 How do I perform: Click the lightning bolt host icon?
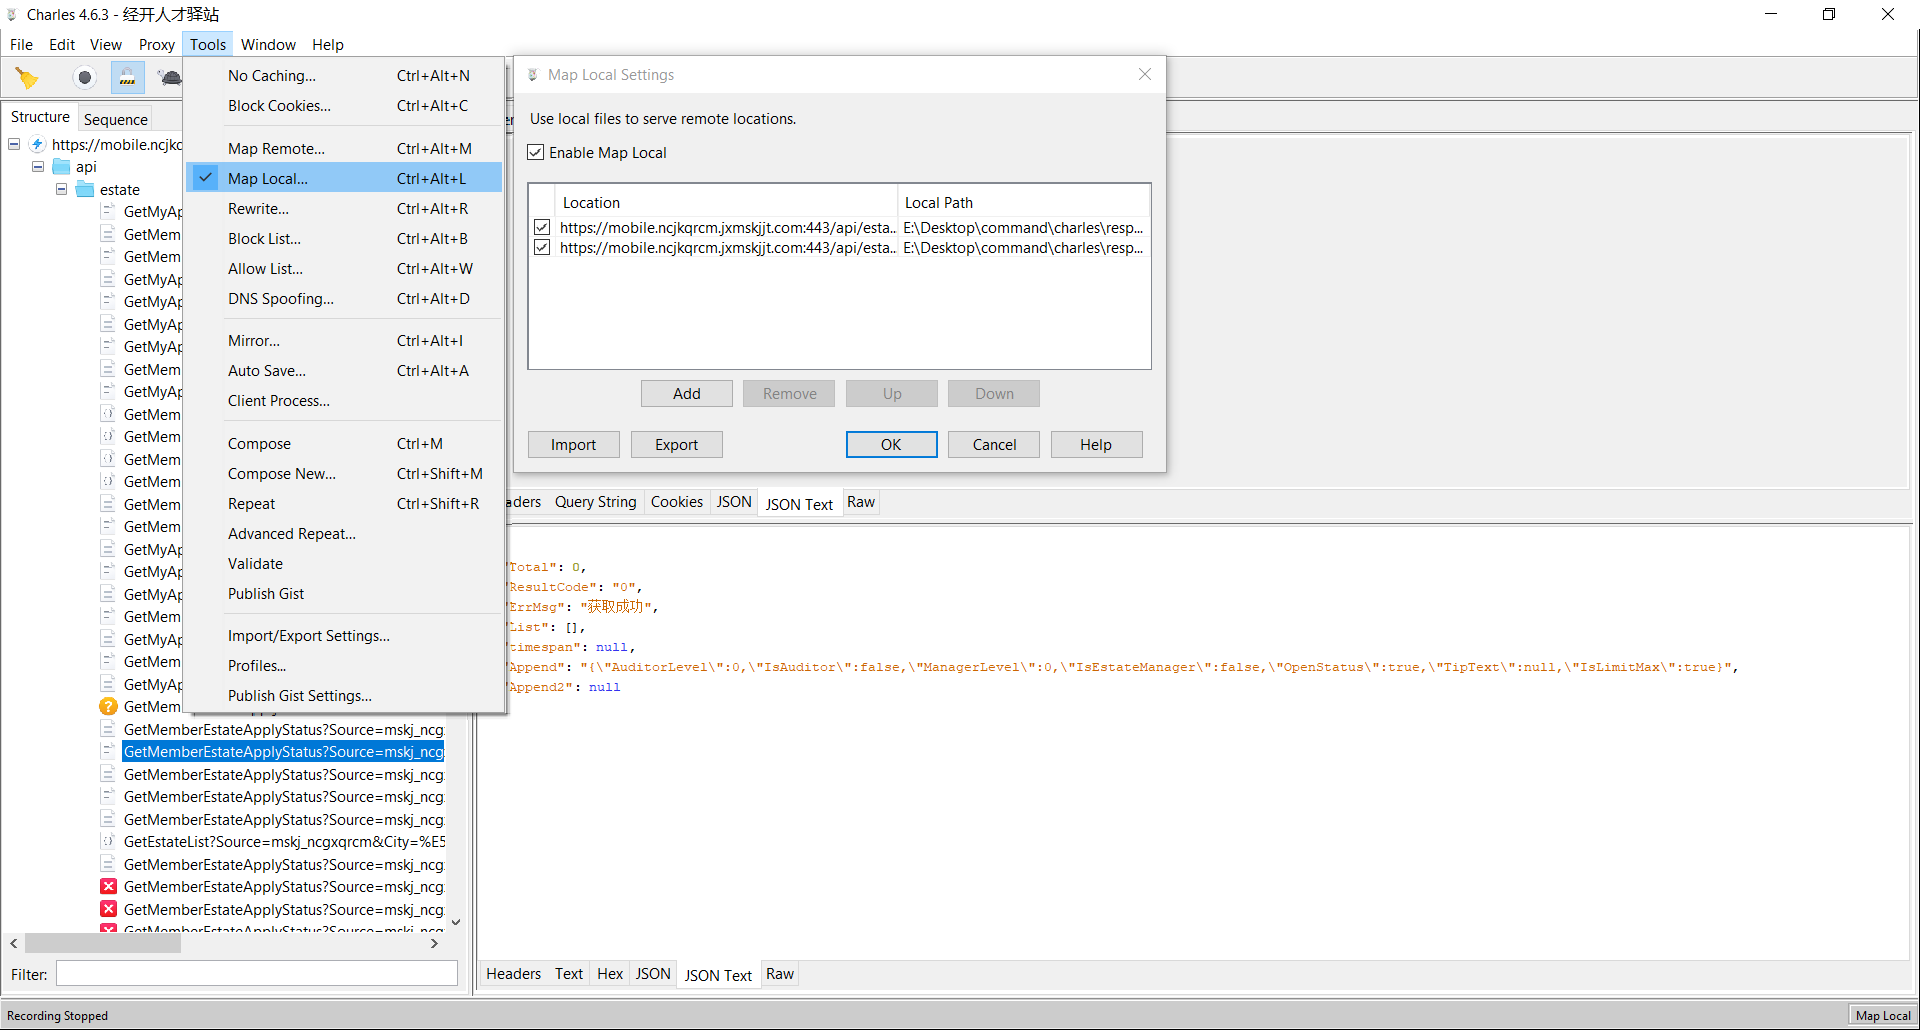37,144
